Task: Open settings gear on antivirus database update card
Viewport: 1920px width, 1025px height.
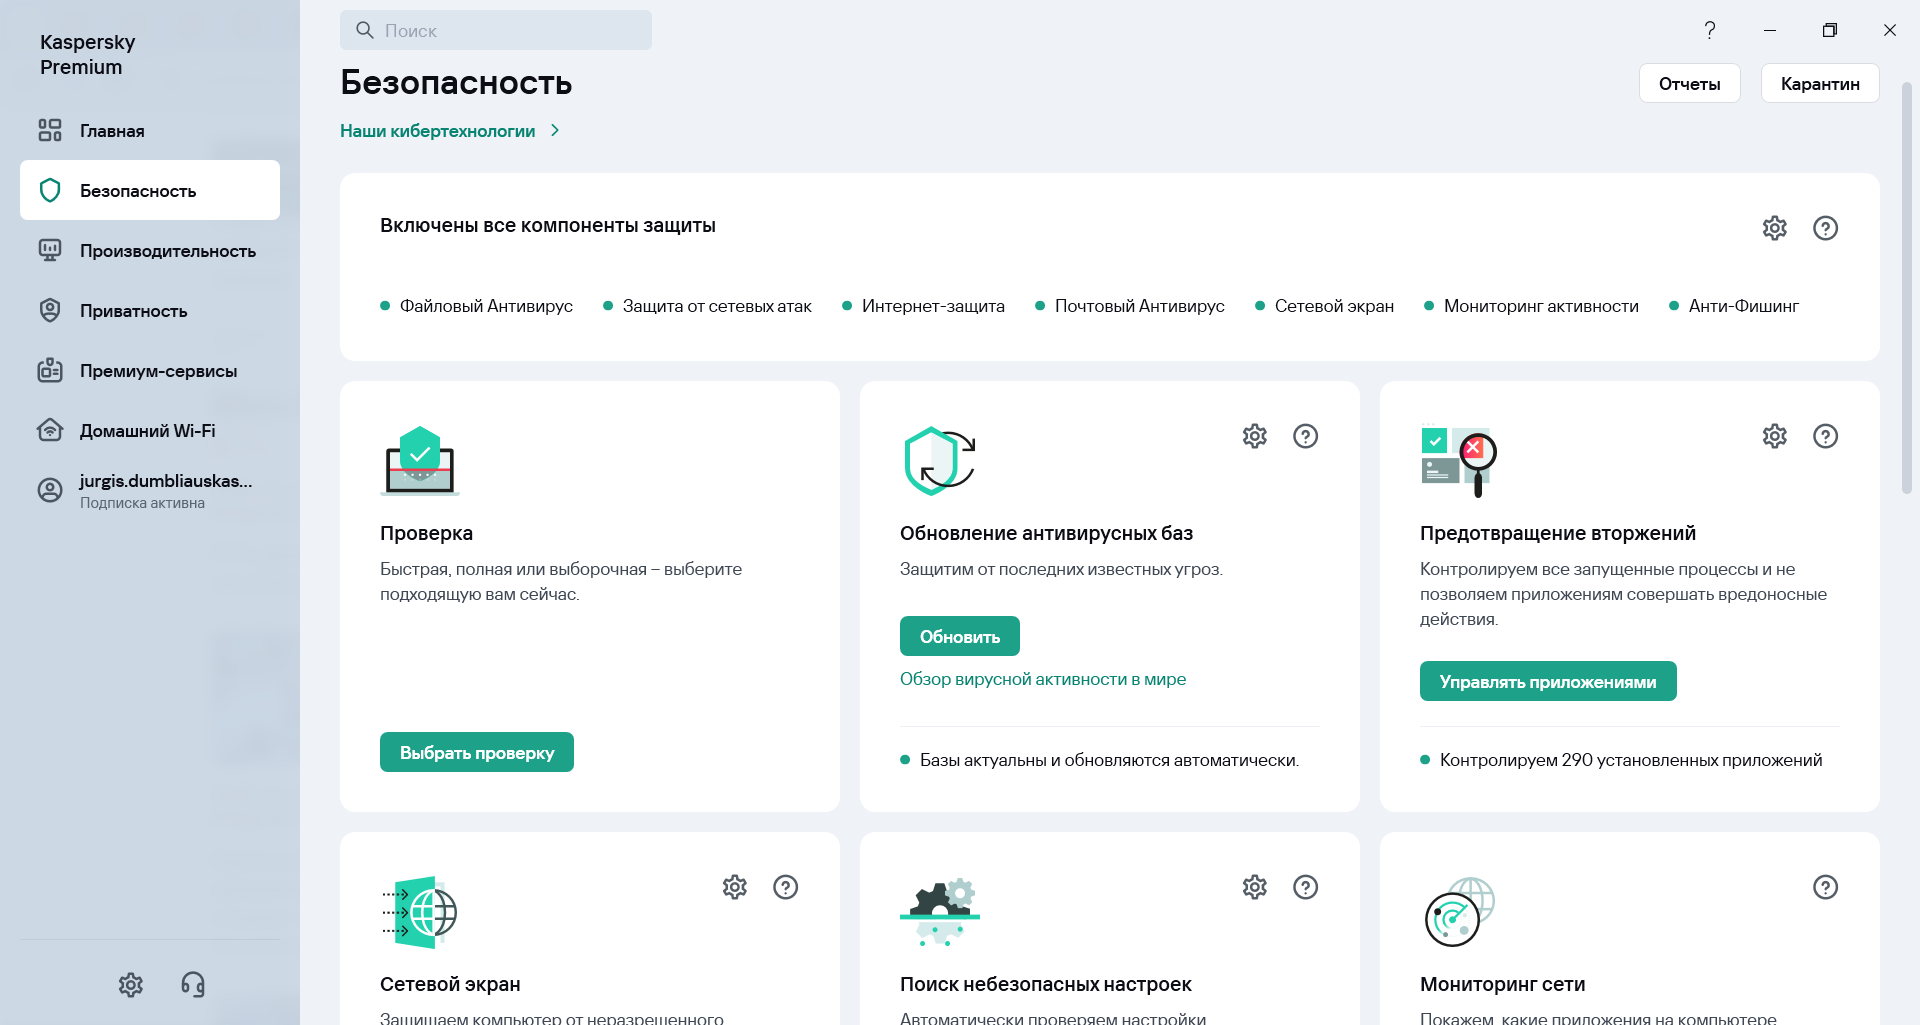Action: click(1255, 436)
